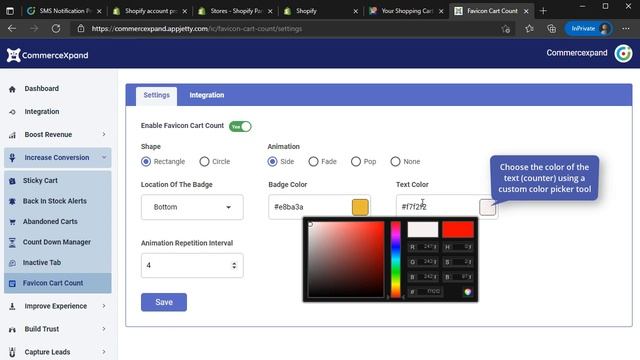Select the None animation radio button
This screenshot has height=360, width=640.
pyautogui.click(x=395, y=162)
